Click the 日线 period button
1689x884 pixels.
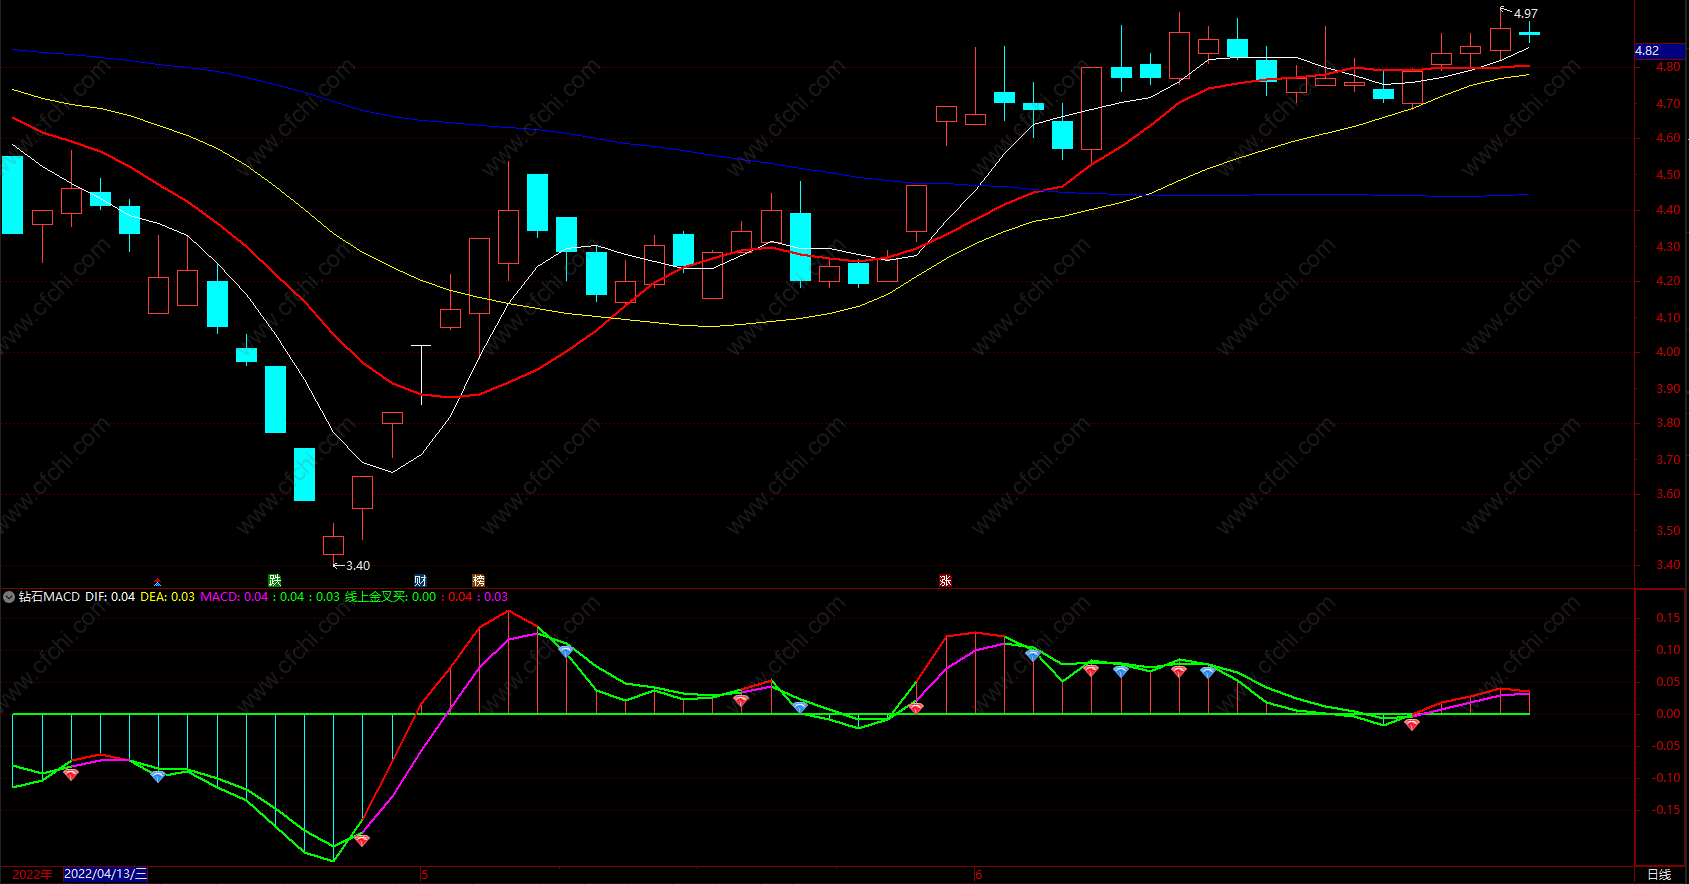point(1659,874)
